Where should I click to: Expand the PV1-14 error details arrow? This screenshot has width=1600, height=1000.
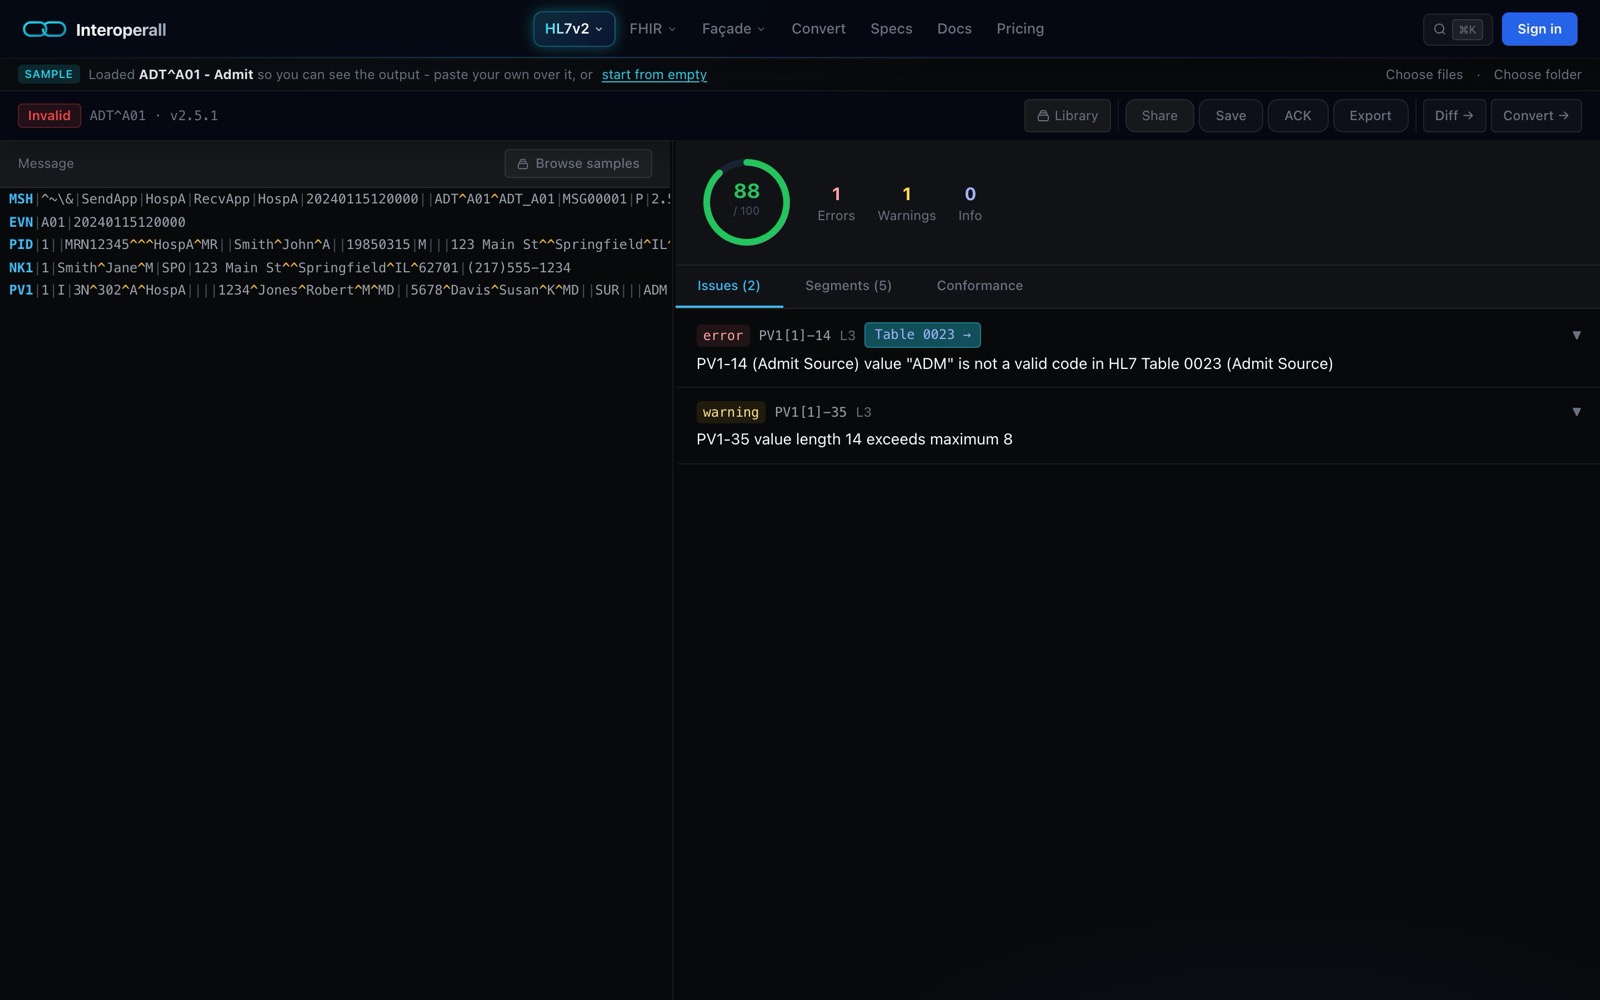(1576, 335)
